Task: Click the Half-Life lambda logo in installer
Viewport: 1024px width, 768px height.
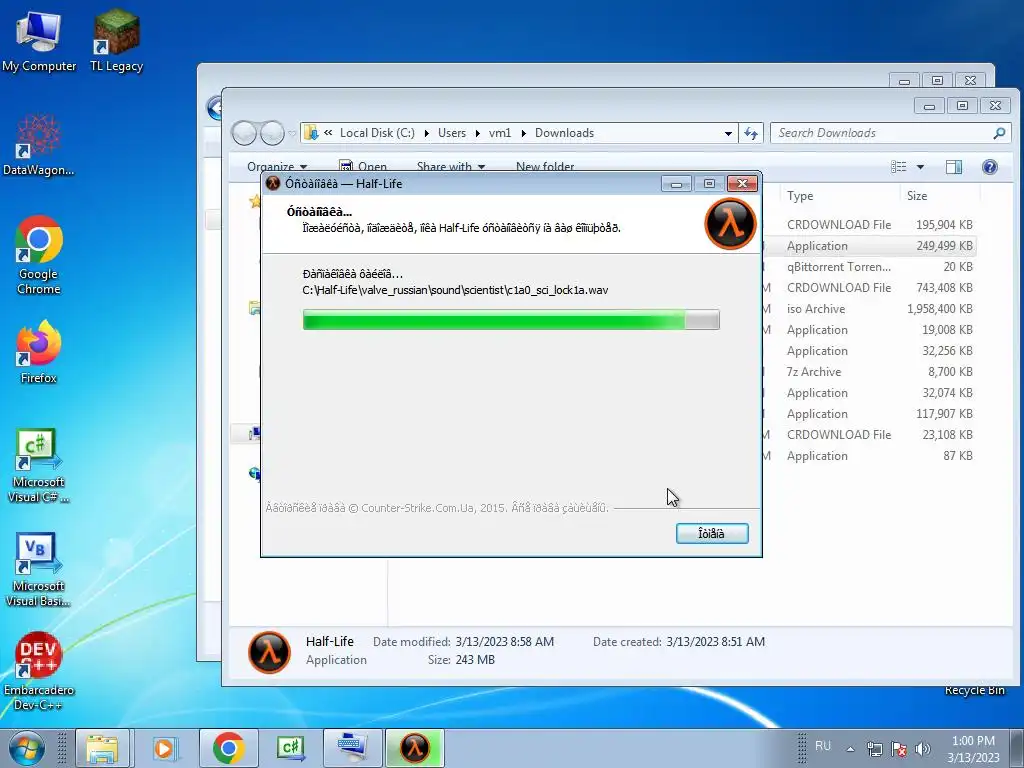Action: 730,223
